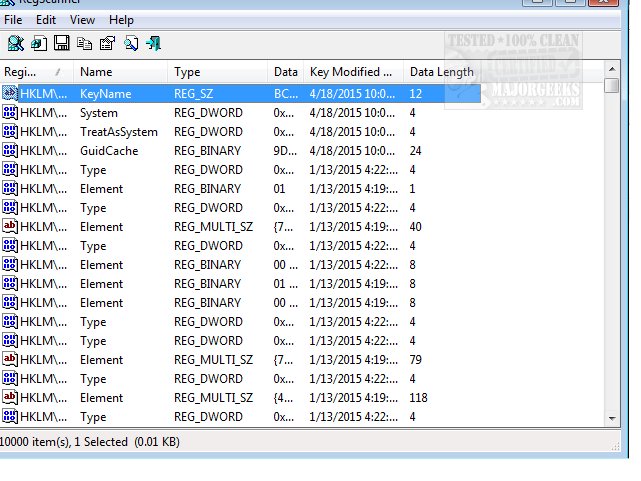
Task: Sort by the Data Length column header
Action: pyautogui.click(x=442, y=72)
